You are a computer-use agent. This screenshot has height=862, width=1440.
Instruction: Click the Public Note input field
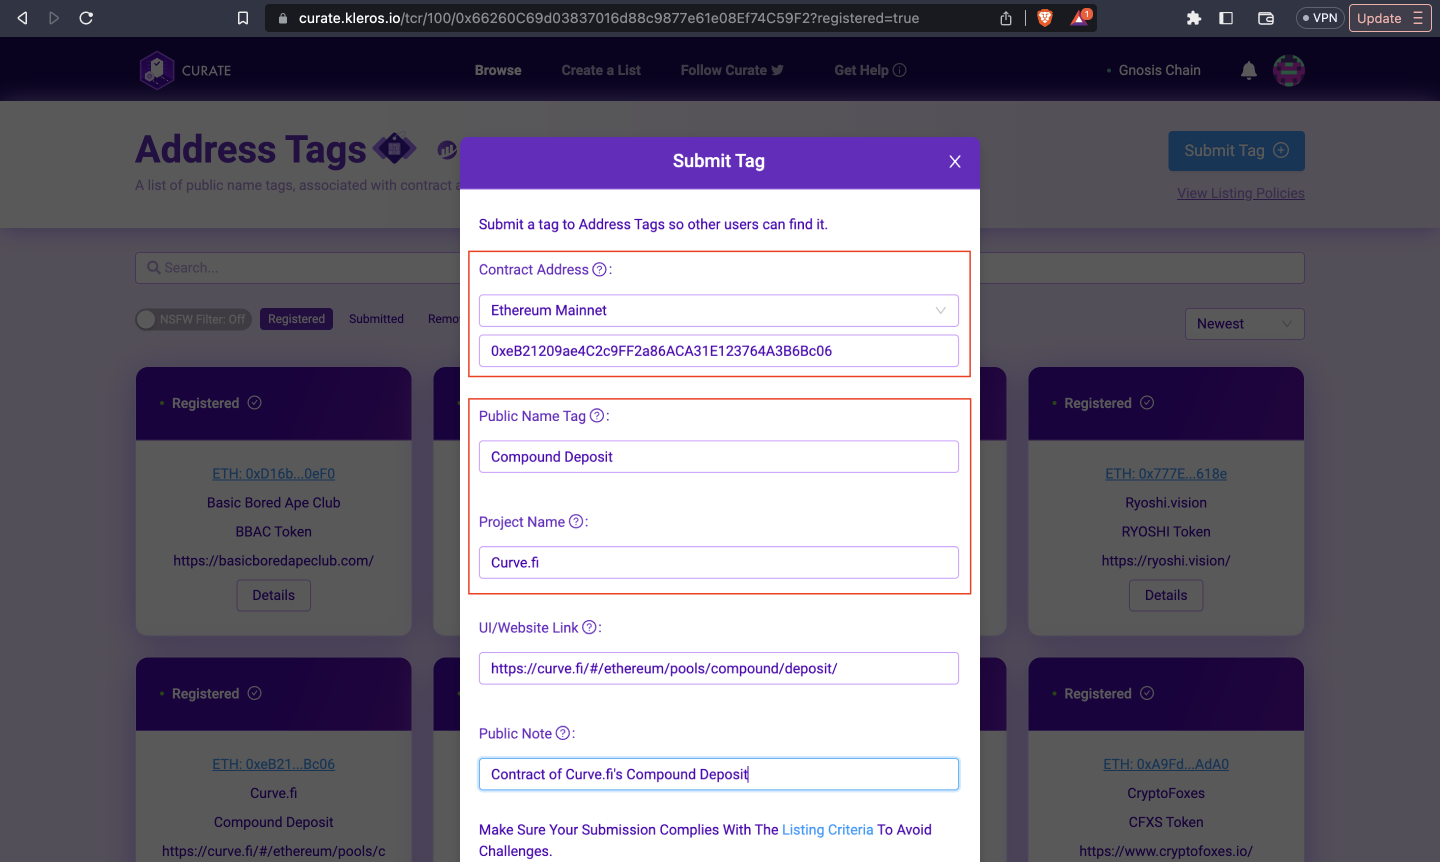pyautogui.click(x=719, y=773)
